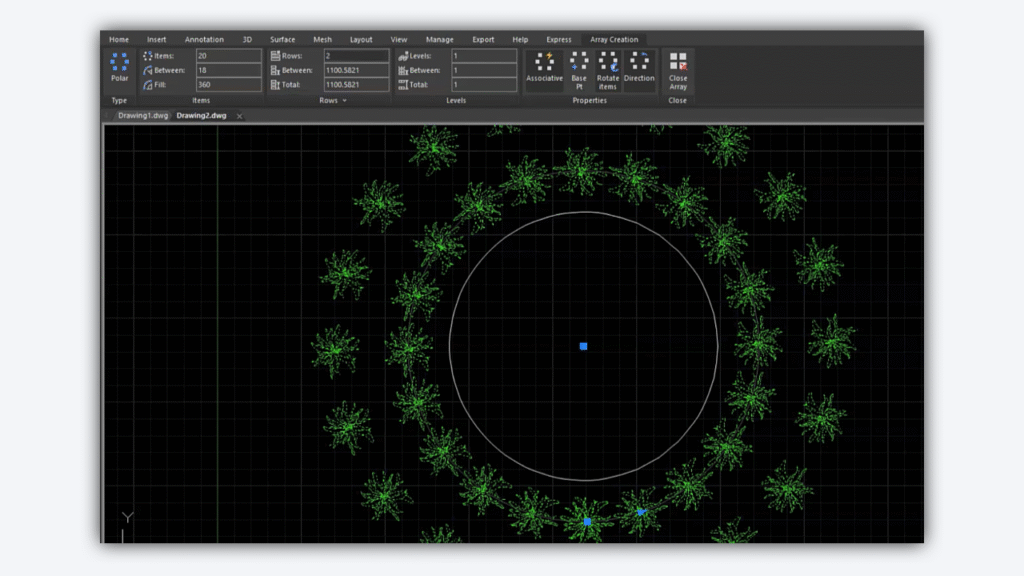Click the Fill angle input field

pos(228,85)
